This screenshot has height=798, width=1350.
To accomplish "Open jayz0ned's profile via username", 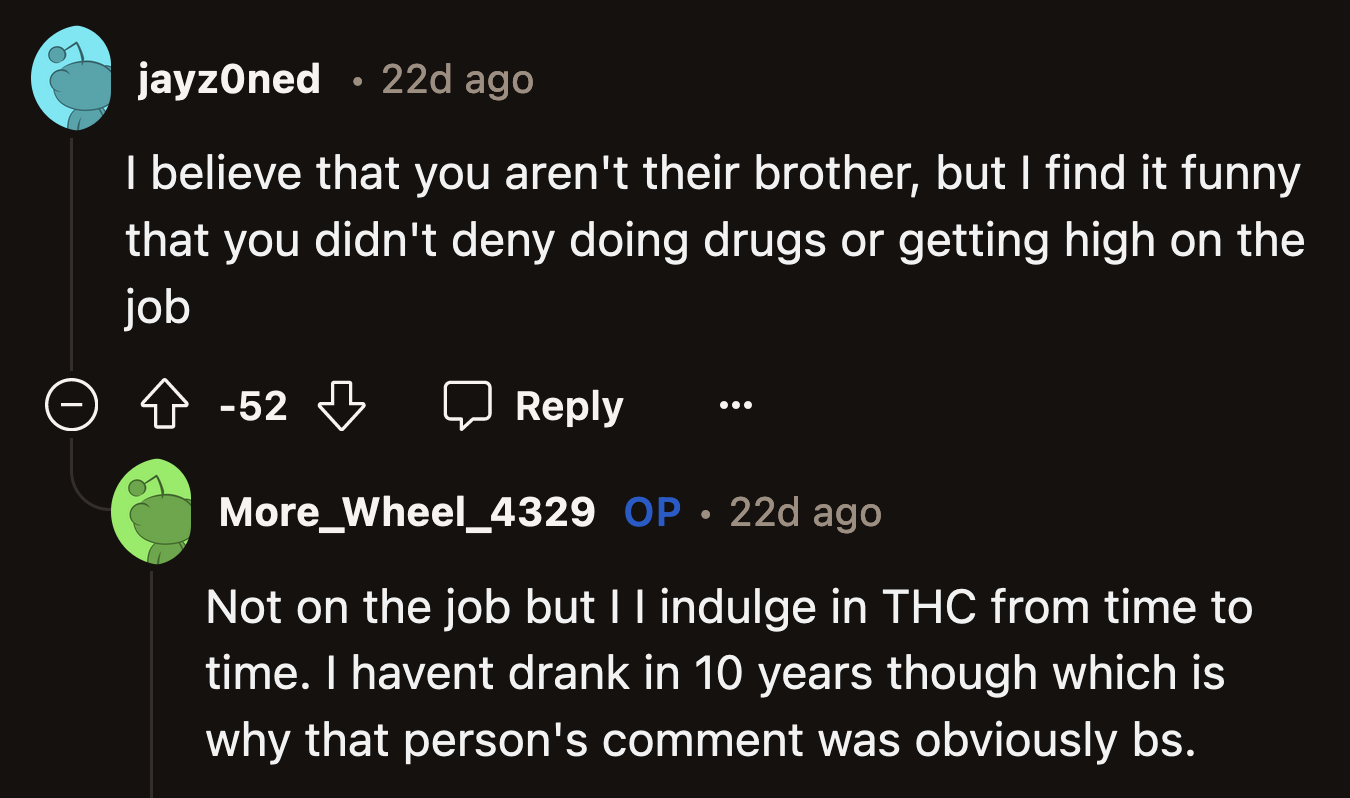I will (228, 79).
